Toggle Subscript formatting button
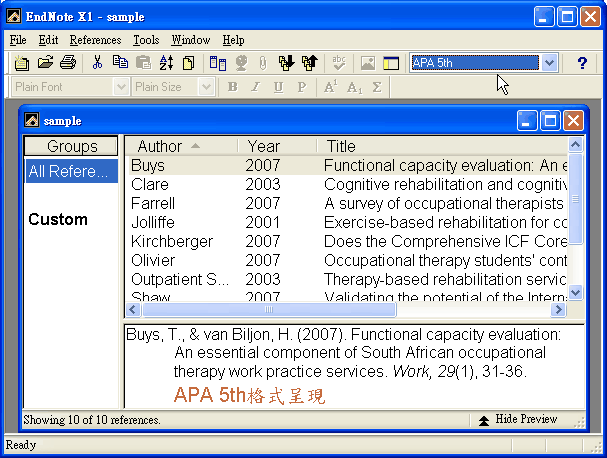The height and width of the screenshot is (458, 607). point(354,87)
